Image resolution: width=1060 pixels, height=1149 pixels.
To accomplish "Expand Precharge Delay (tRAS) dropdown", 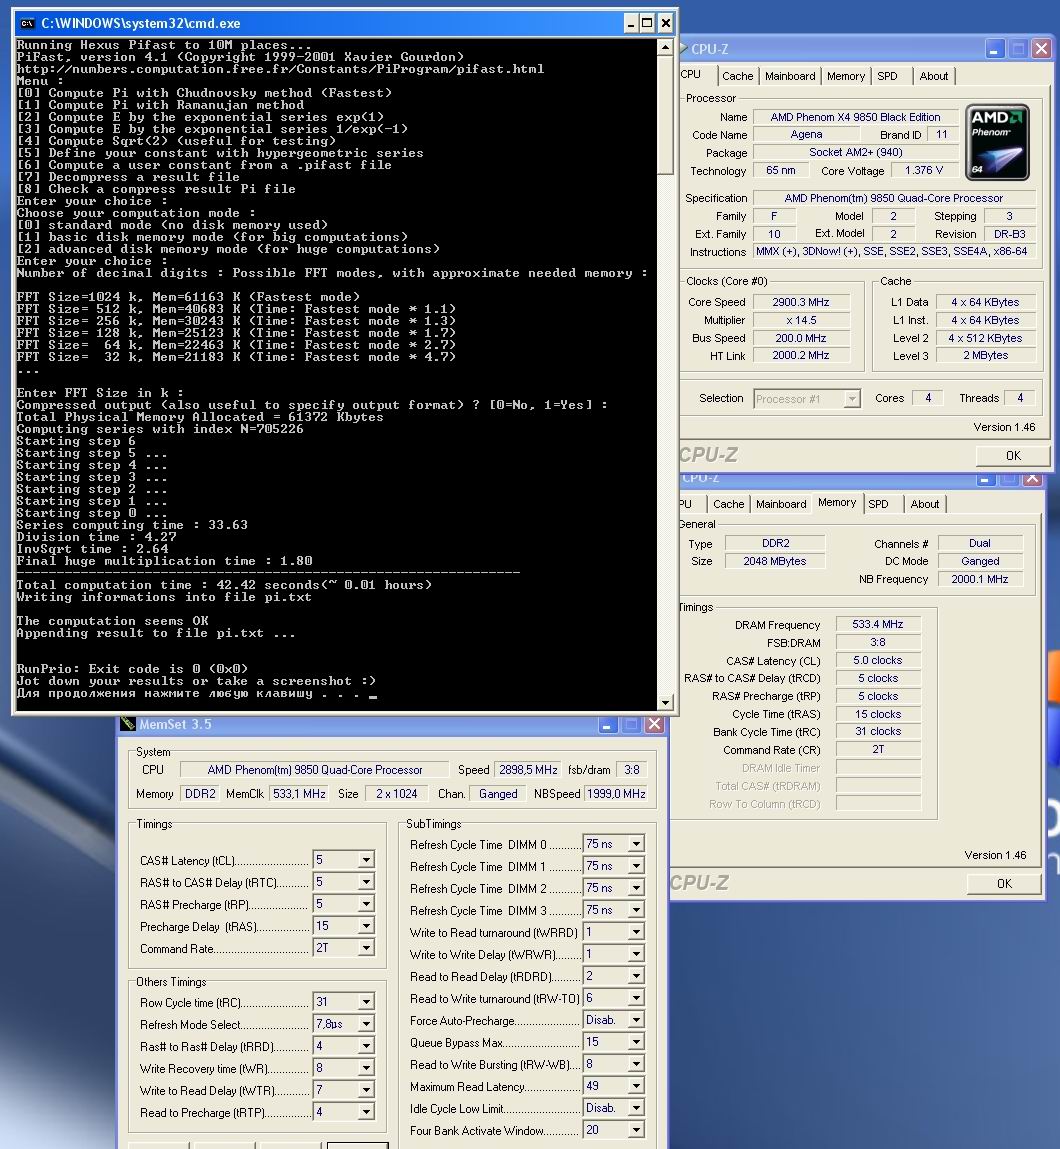I will click(x=366, y=926).
